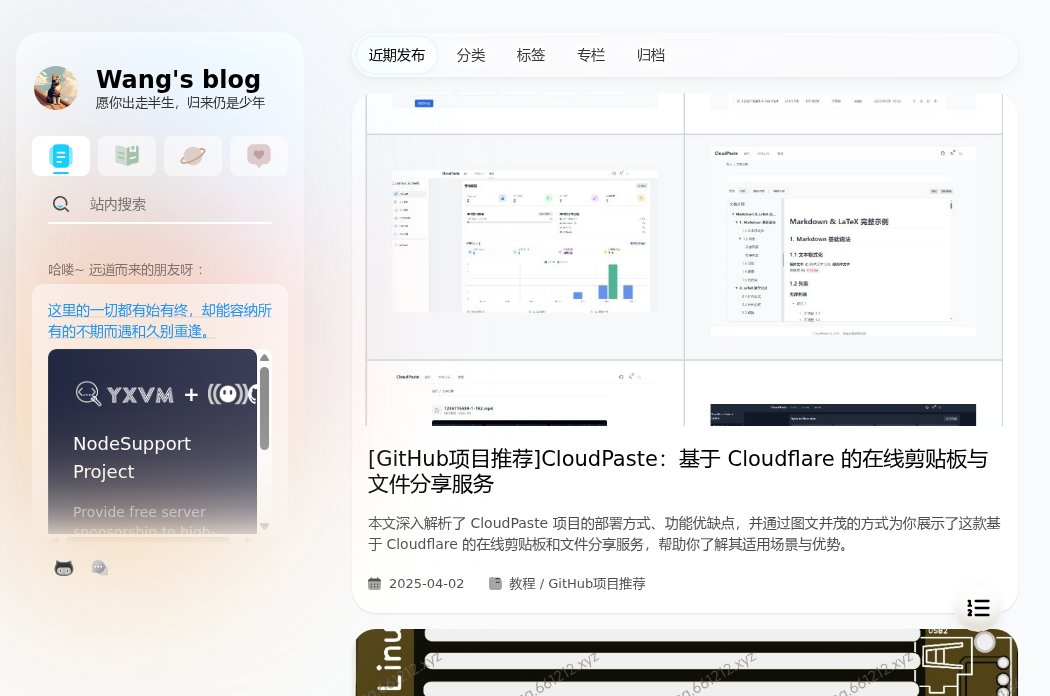Open the NodeSupport Project banner
Screen dimensions: 1050x696
tap(152, 441)
